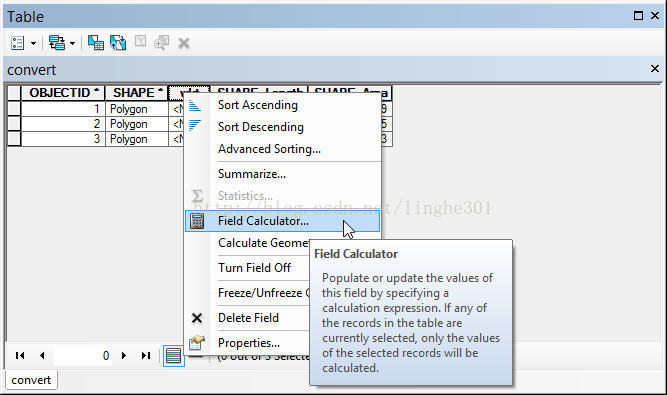Select the OBJECTID column header
The width and height of the screenshot is (667, 395).
tap(63, 93)
